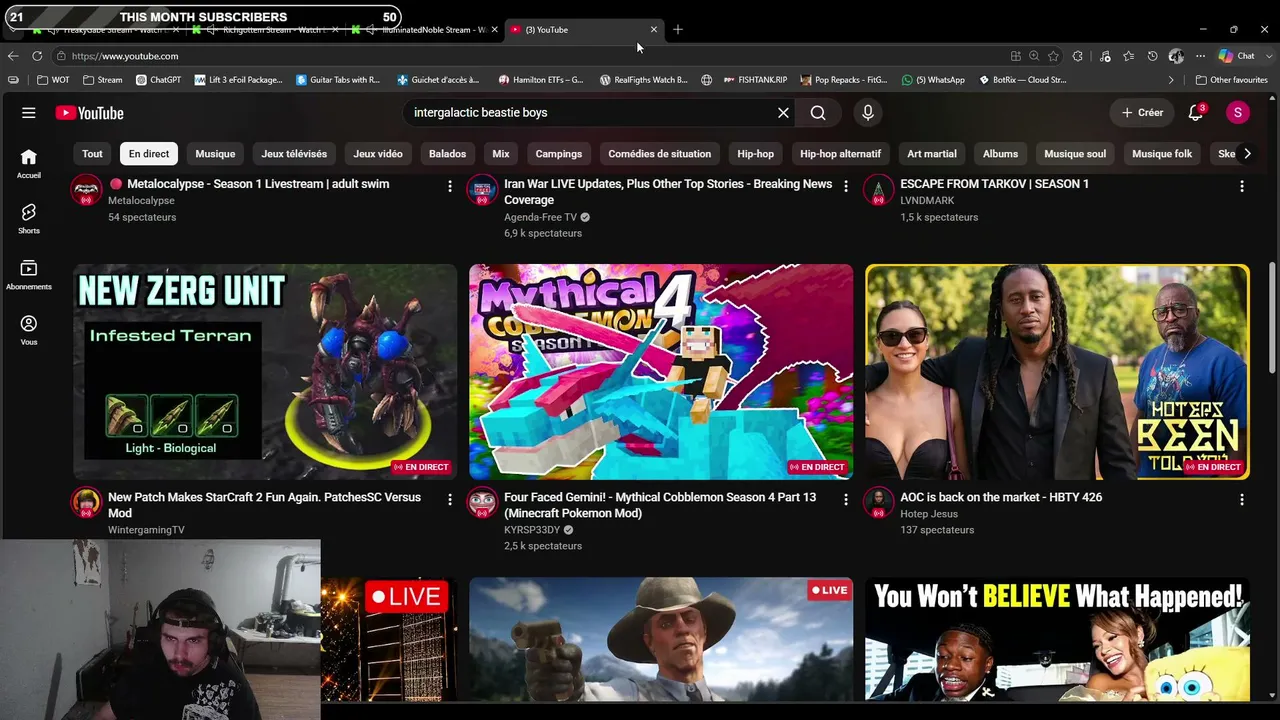This screenshot has width=1280, height=720.
Task: Open Shorts from the sidebar
Action: (x=29, y=219)
